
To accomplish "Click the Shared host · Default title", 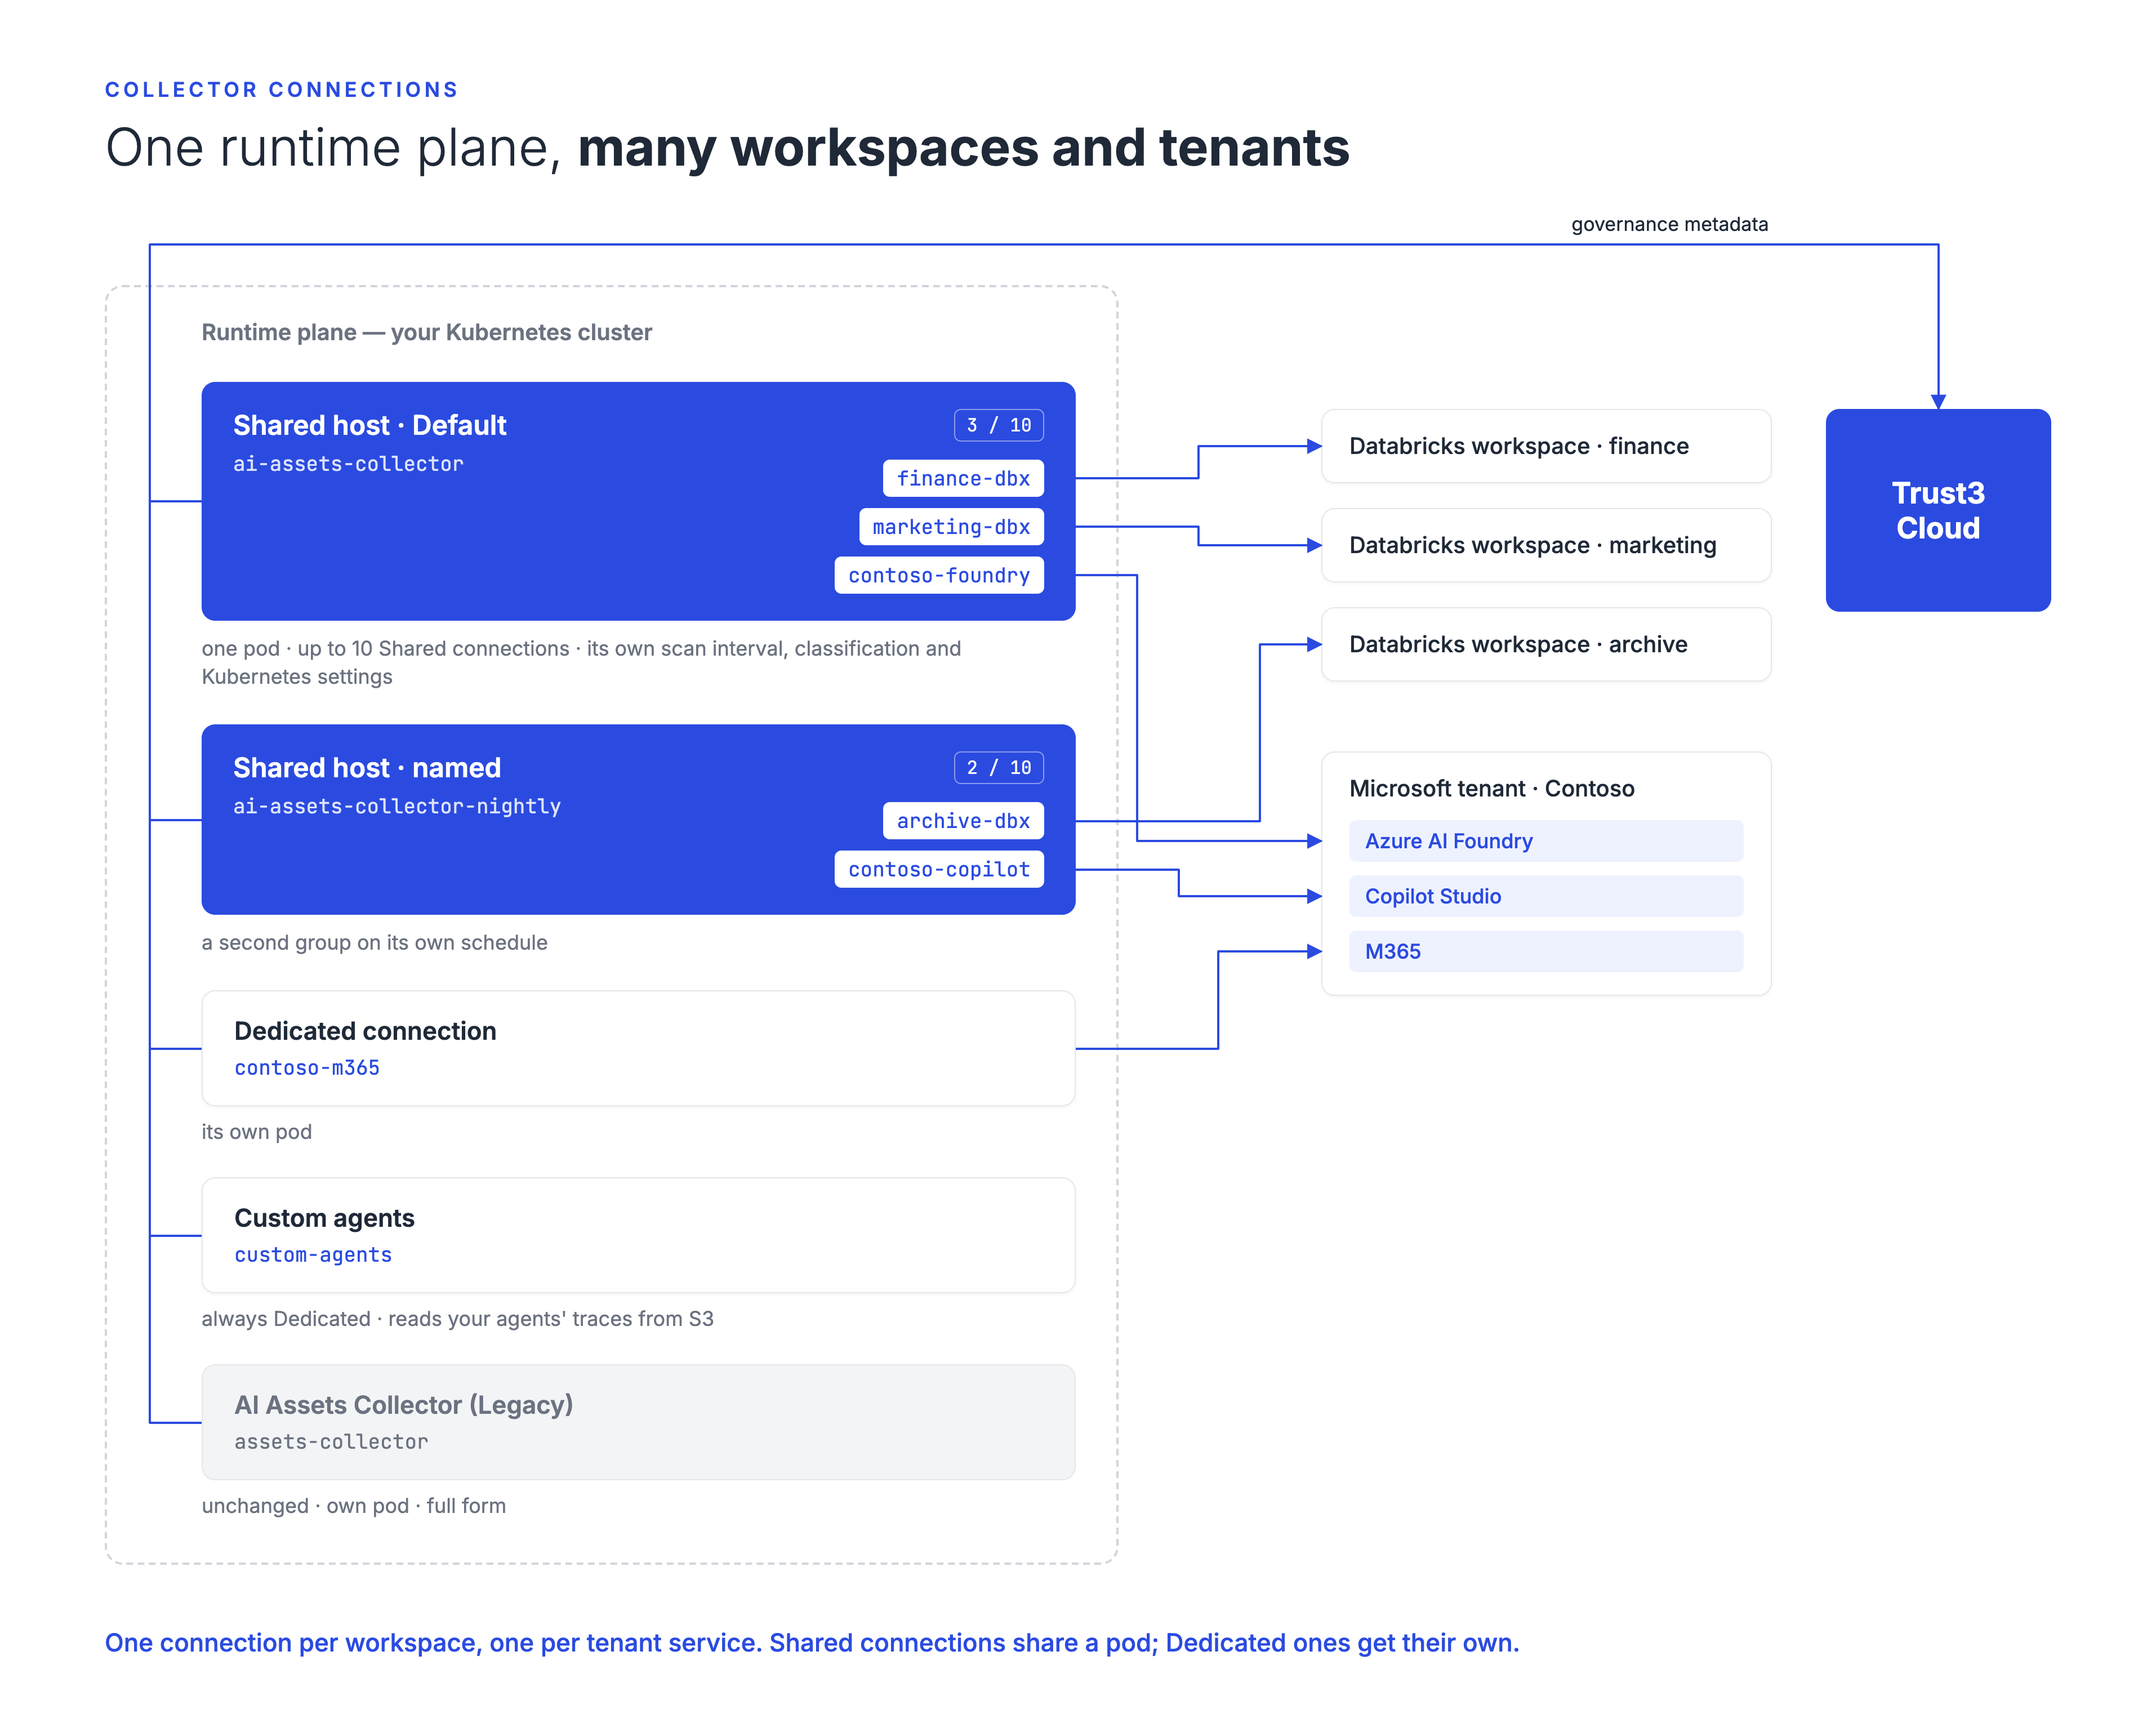I will tap(369, 425).
